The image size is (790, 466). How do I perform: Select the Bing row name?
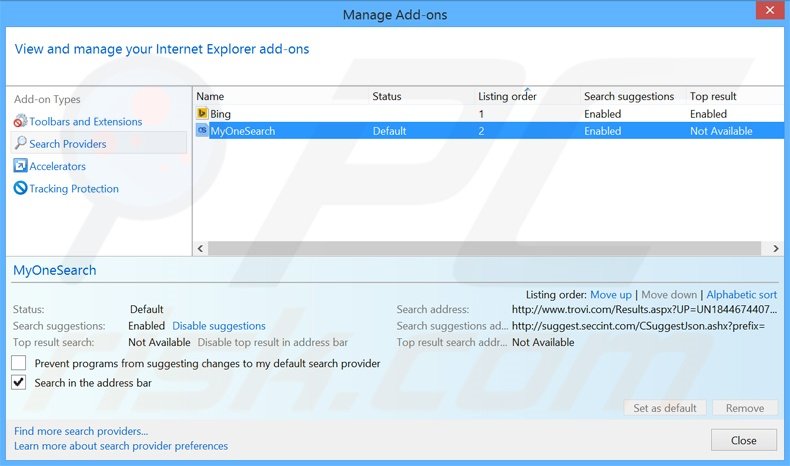click(221, 114)
